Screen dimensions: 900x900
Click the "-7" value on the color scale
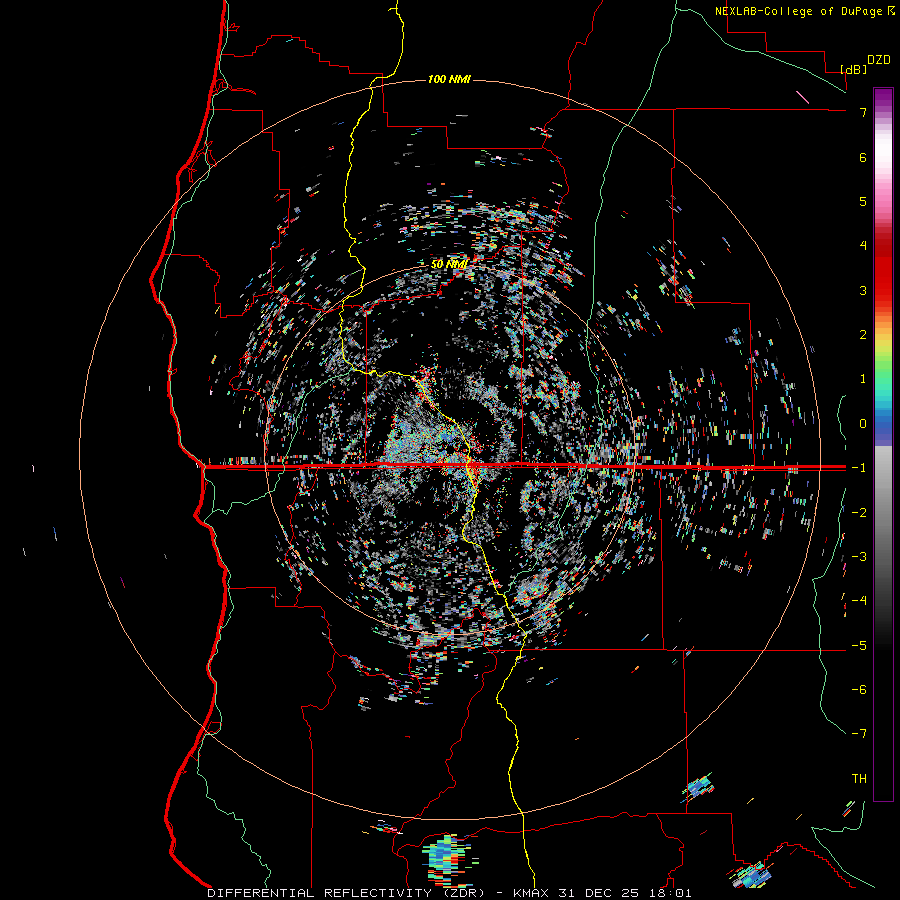(859, 734)
